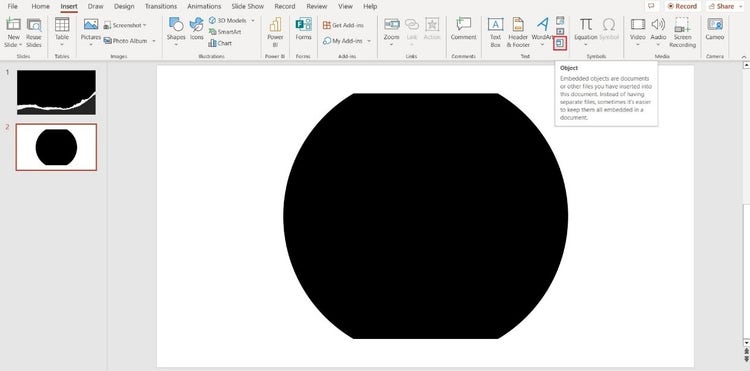Expand the 3D Models dropdown arrow
The height and width of the screenshot is (371, 750).
(253, 21)
